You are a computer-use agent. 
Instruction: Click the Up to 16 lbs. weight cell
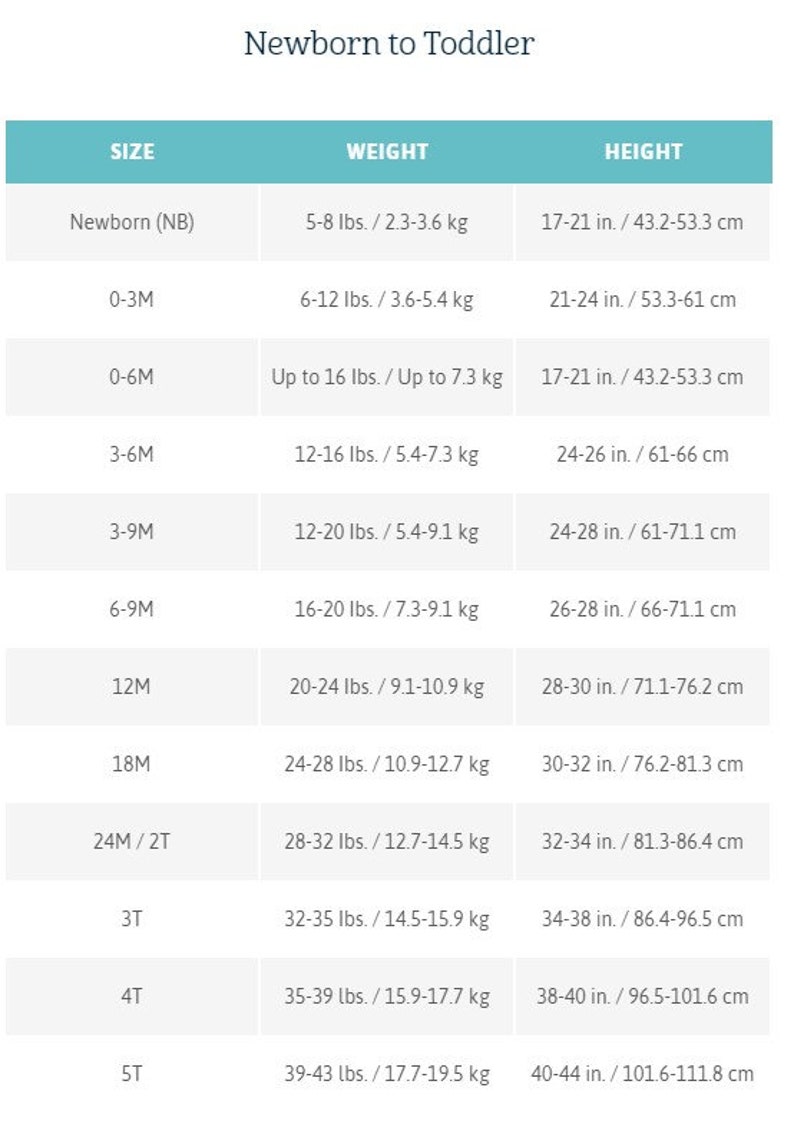click(x=386, y=377)
